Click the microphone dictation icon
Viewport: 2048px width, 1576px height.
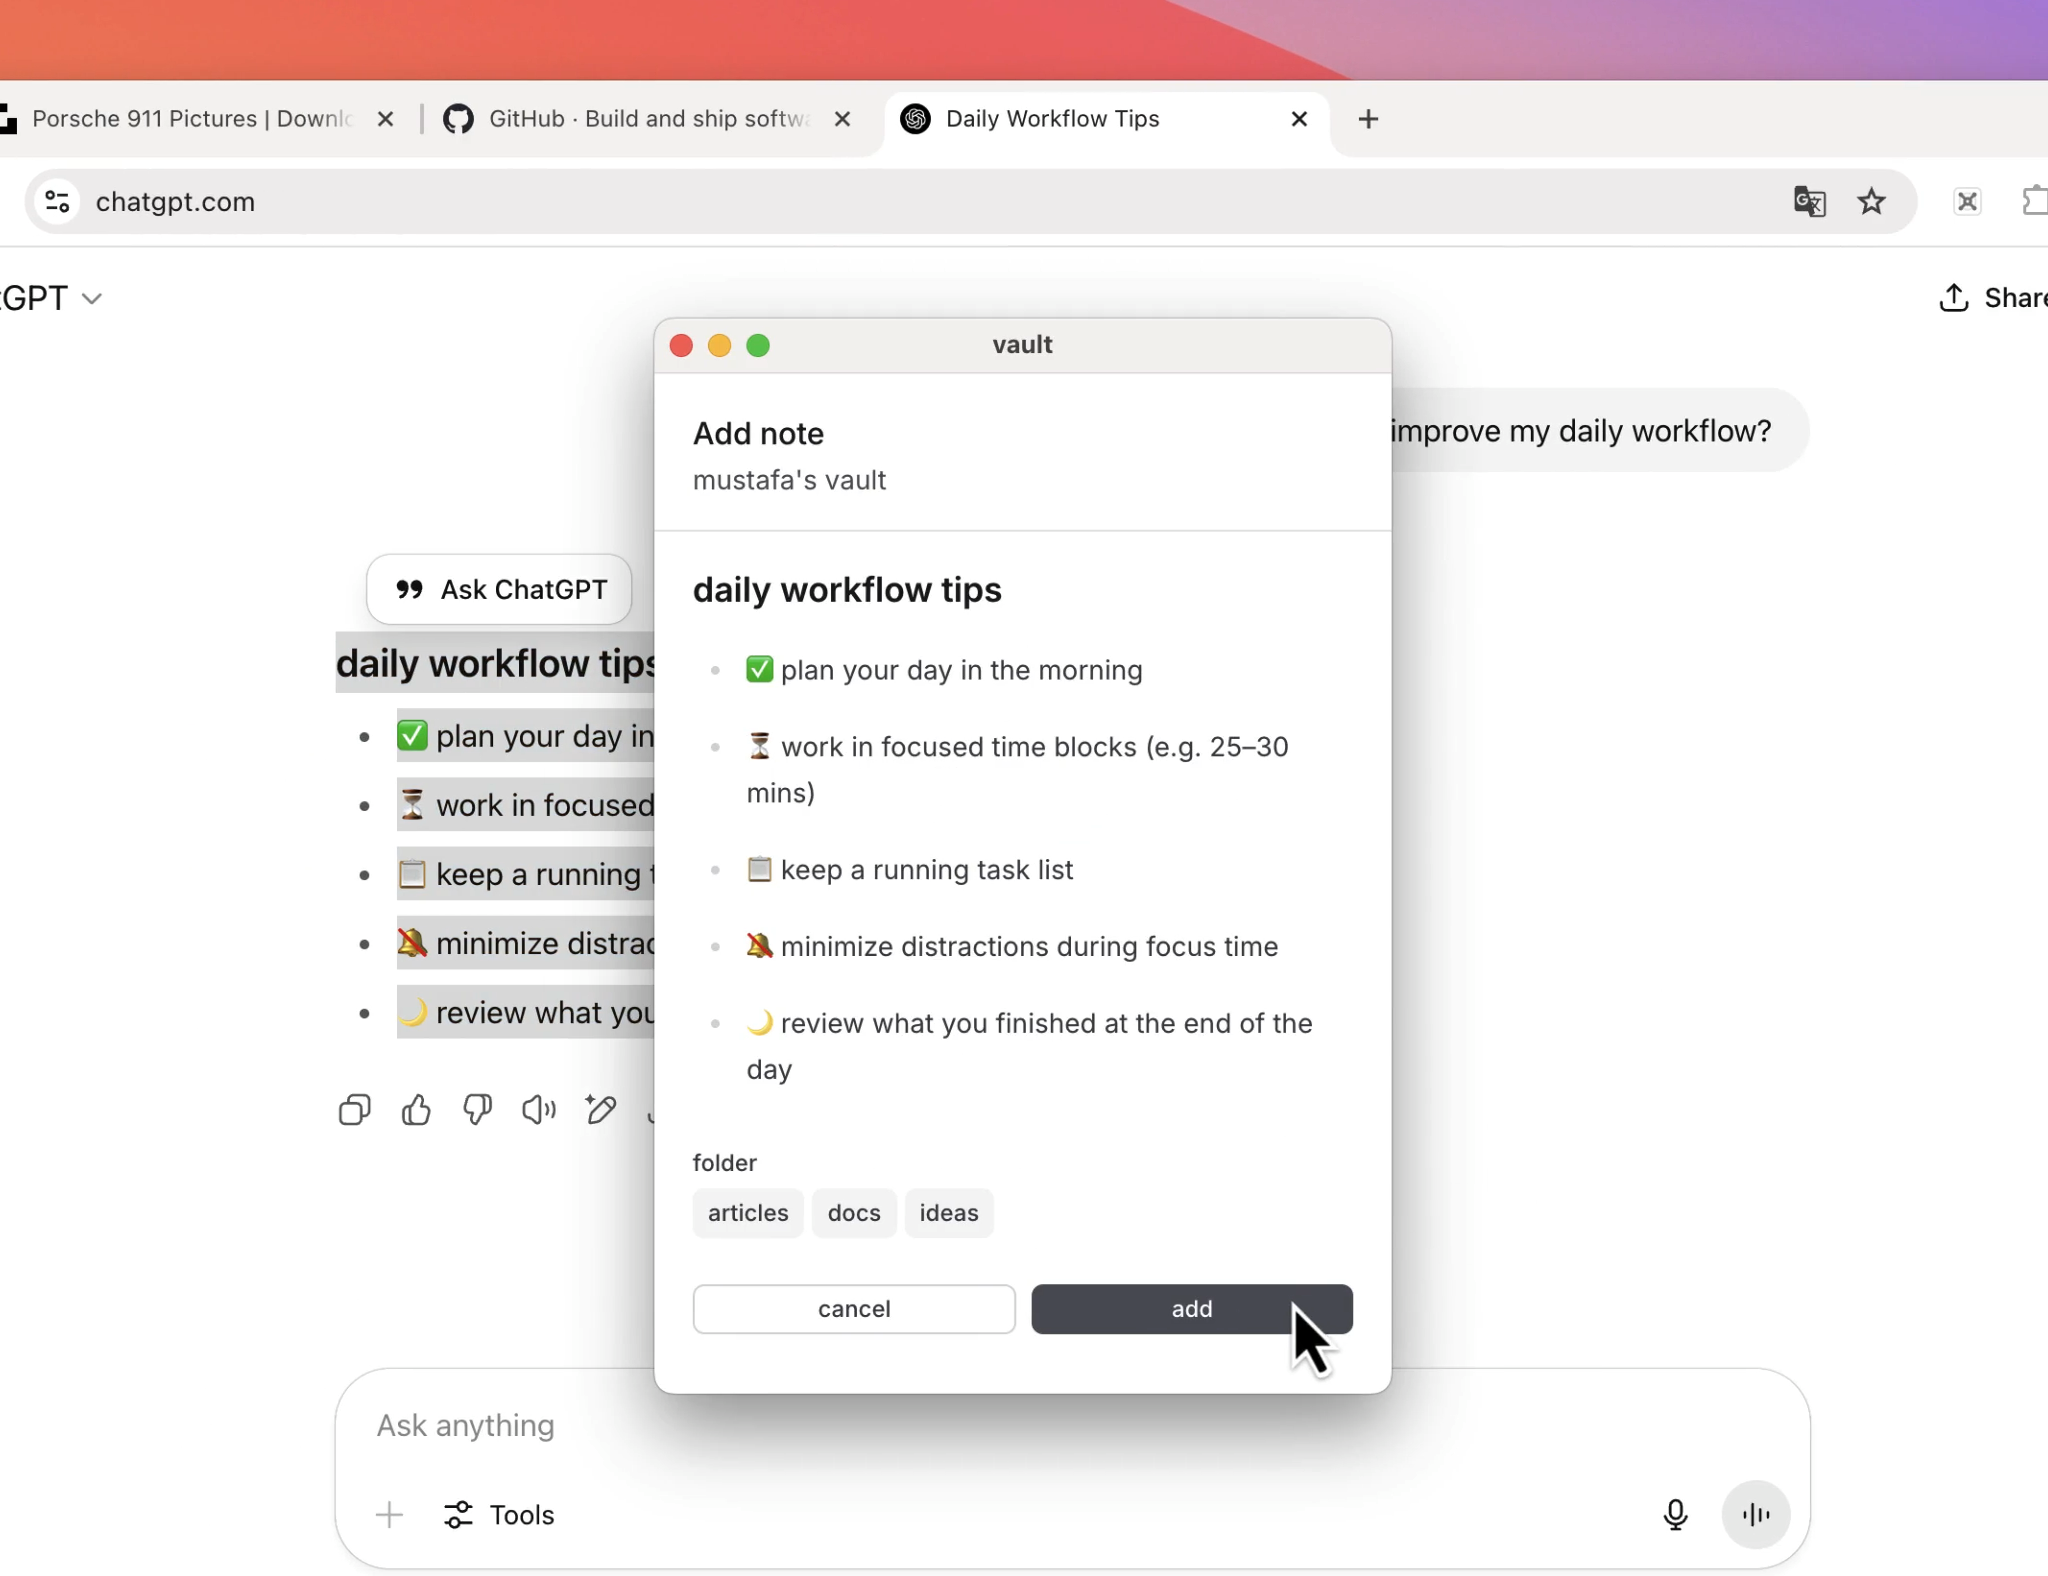click(1675, 1515)
